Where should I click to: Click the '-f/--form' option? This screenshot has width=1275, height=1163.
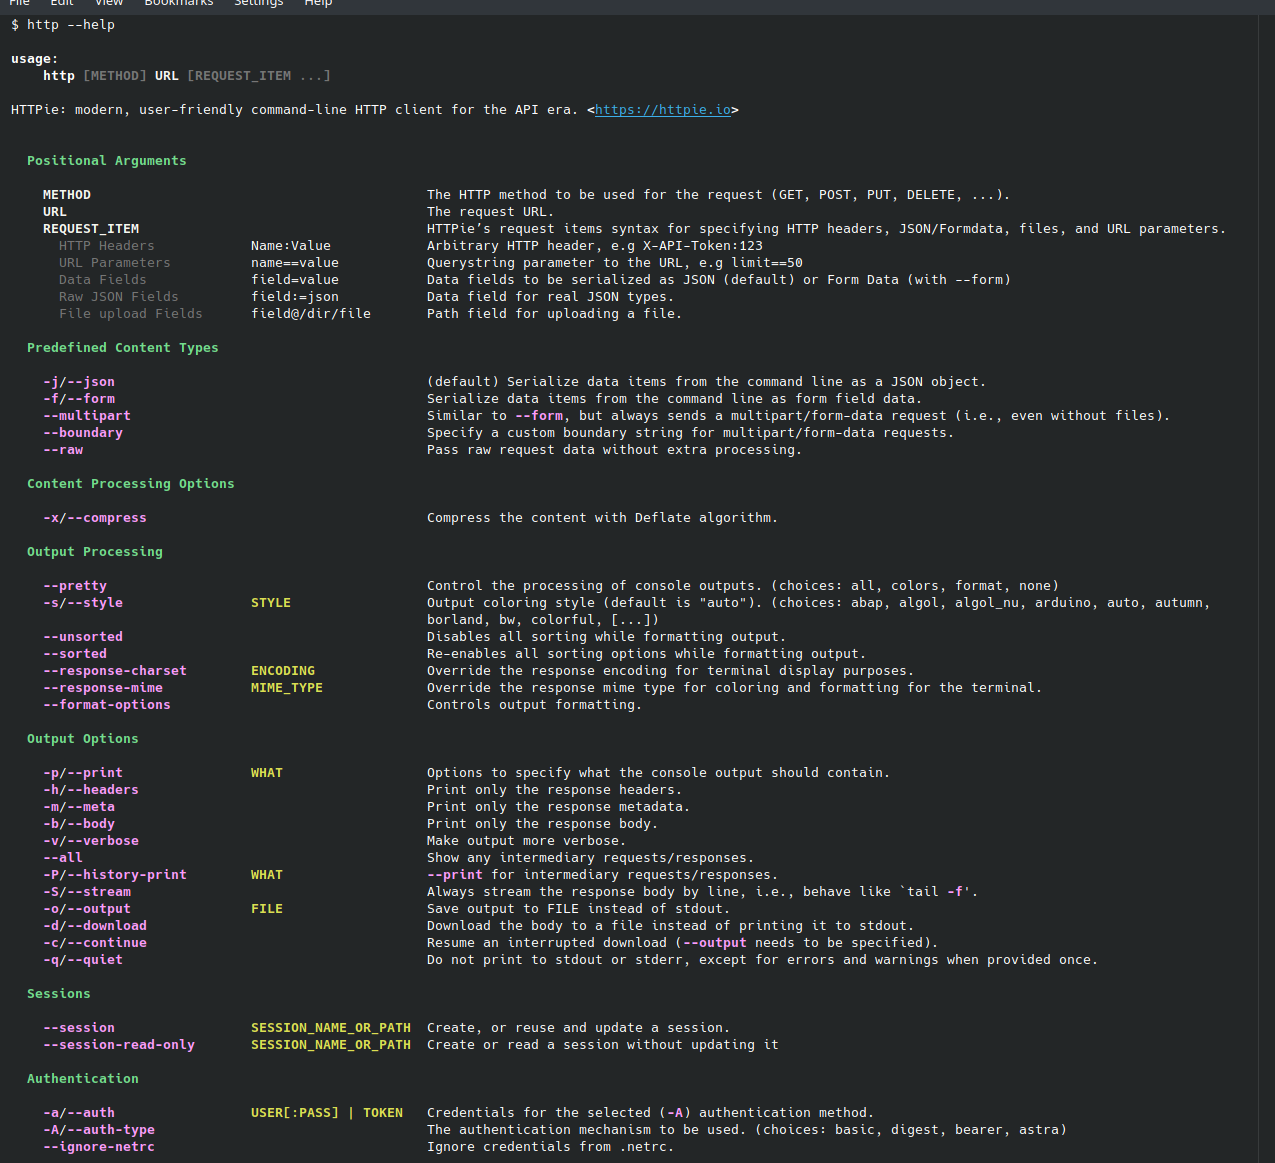[79, 399]
